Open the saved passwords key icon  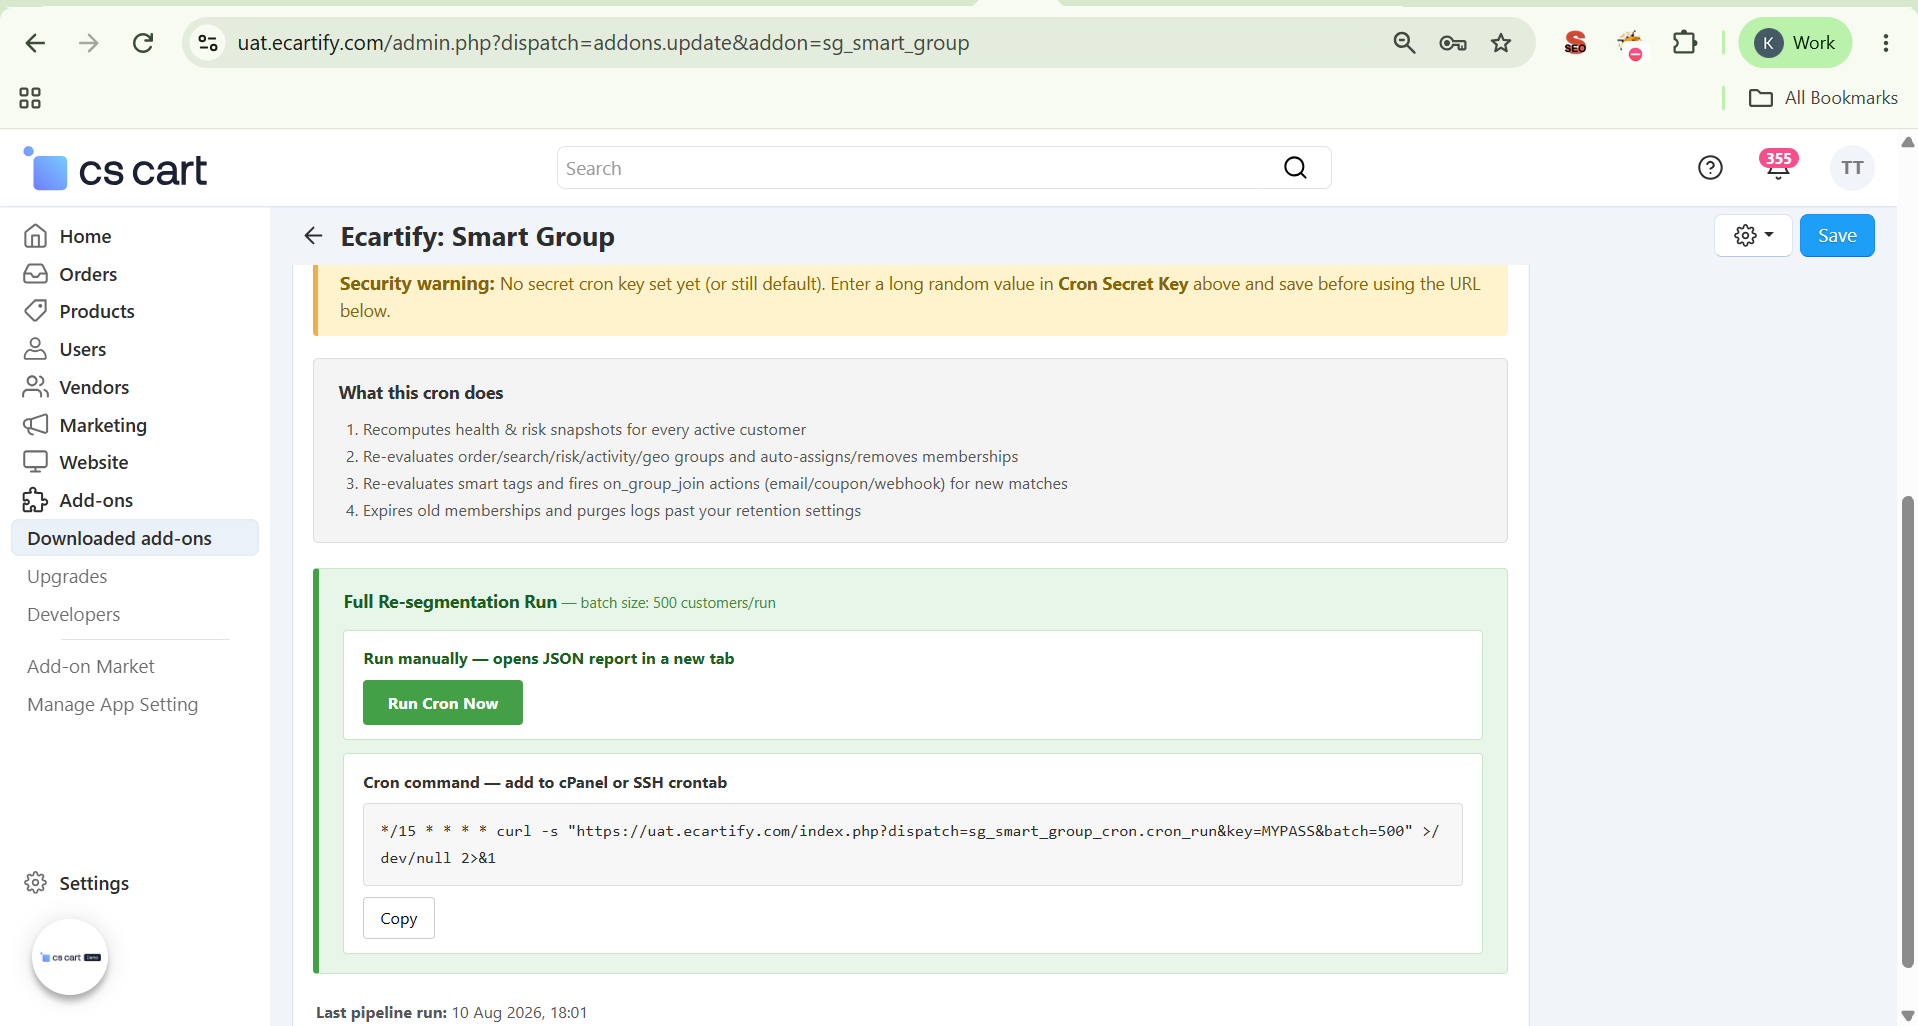pyautogui.click(x=1453, y=43)
